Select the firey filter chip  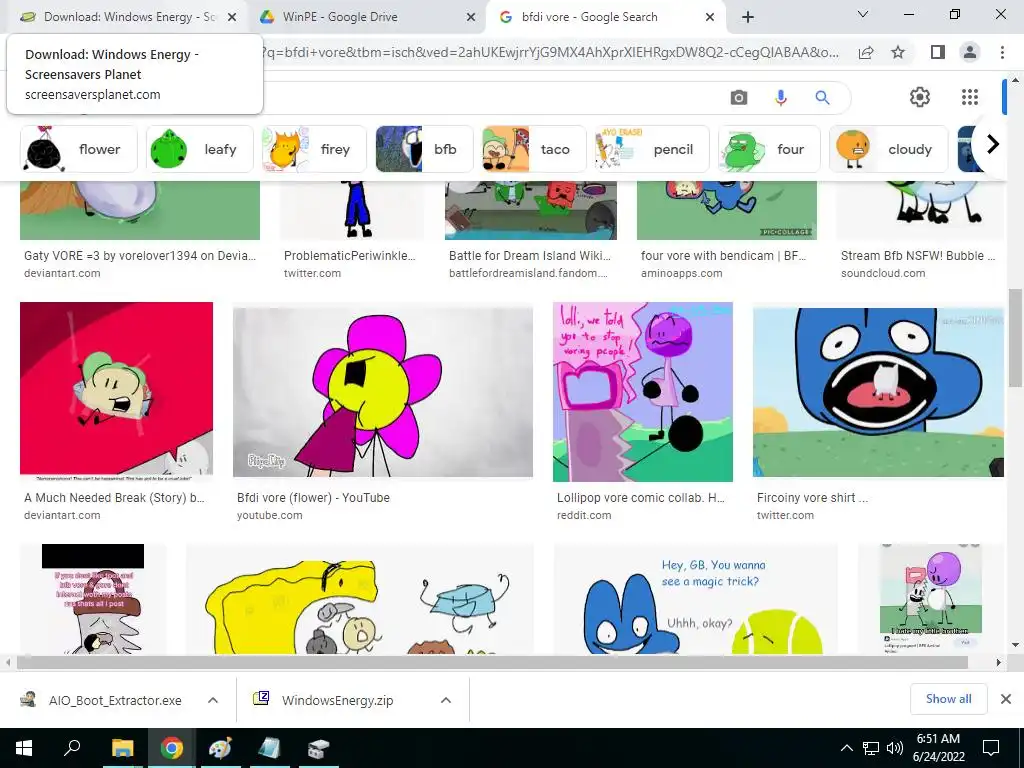point(313,149)
